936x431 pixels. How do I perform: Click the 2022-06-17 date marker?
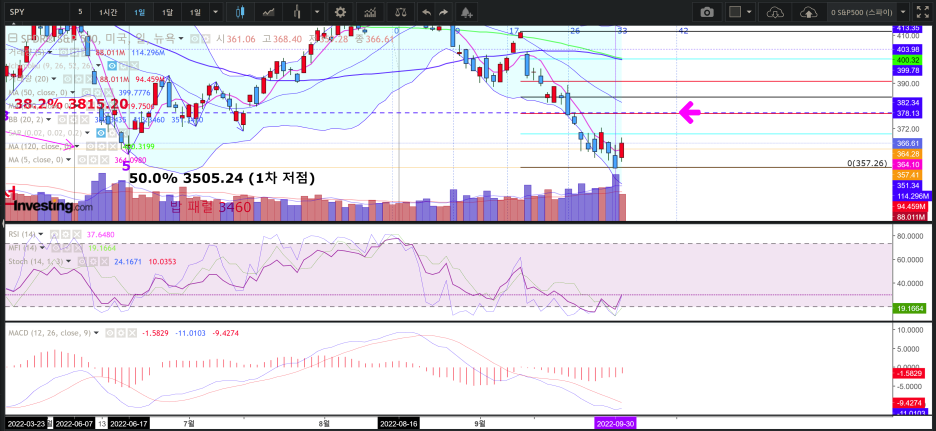pos(130,423)
